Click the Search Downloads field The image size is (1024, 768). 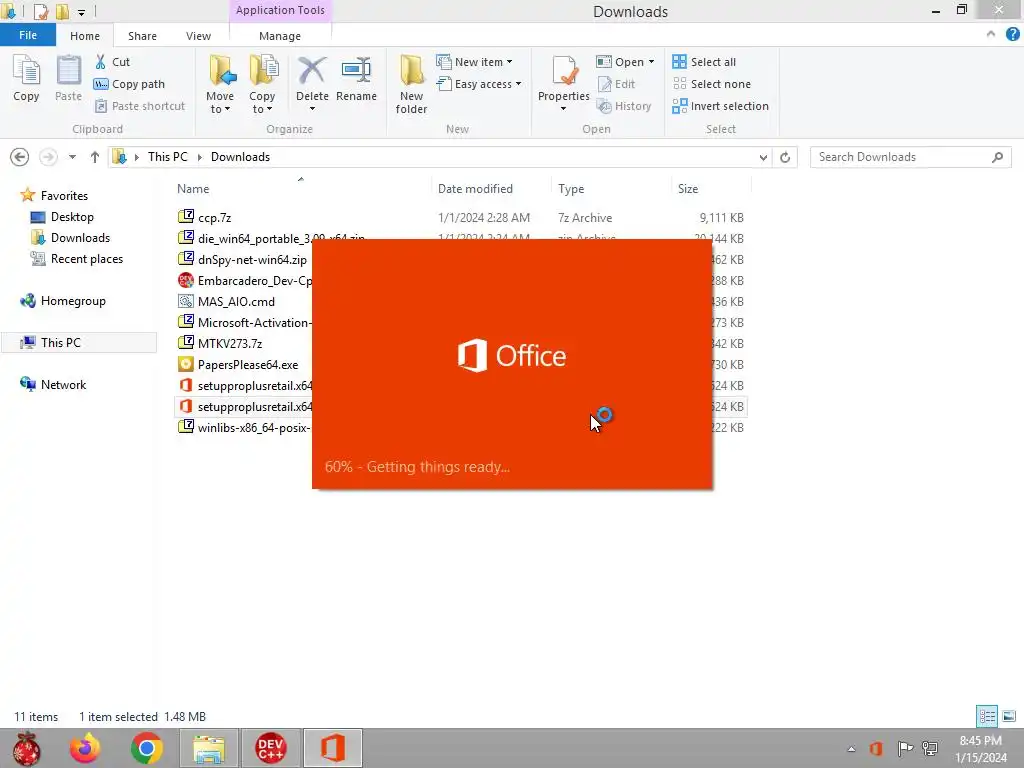tap(910, 157)
